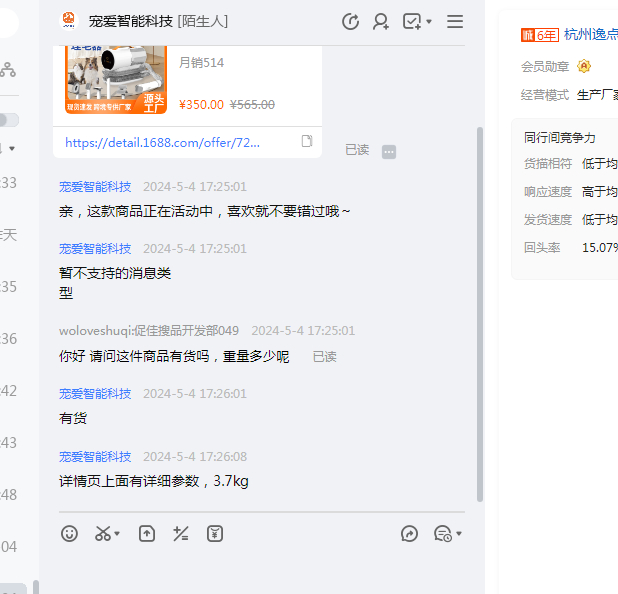
Task: Toggle the switch in left sidebar
Action: coord(9,120)
